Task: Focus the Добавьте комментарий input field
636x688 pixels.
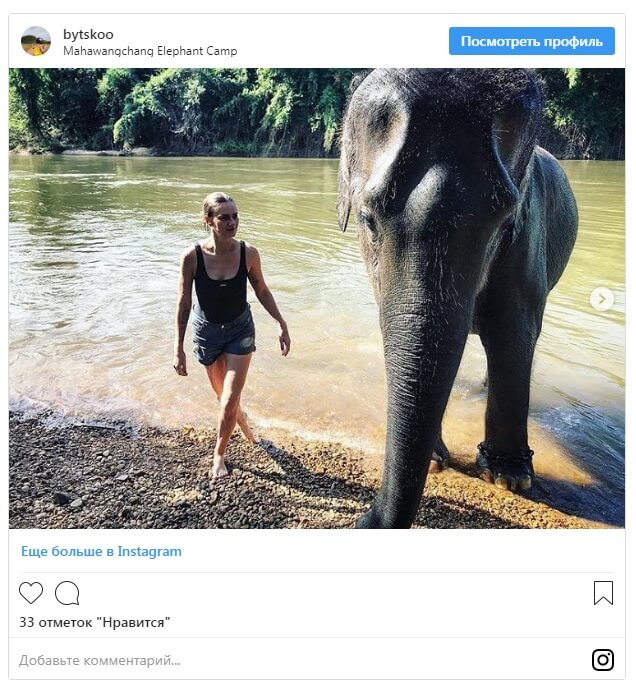Action: [290, 660]
